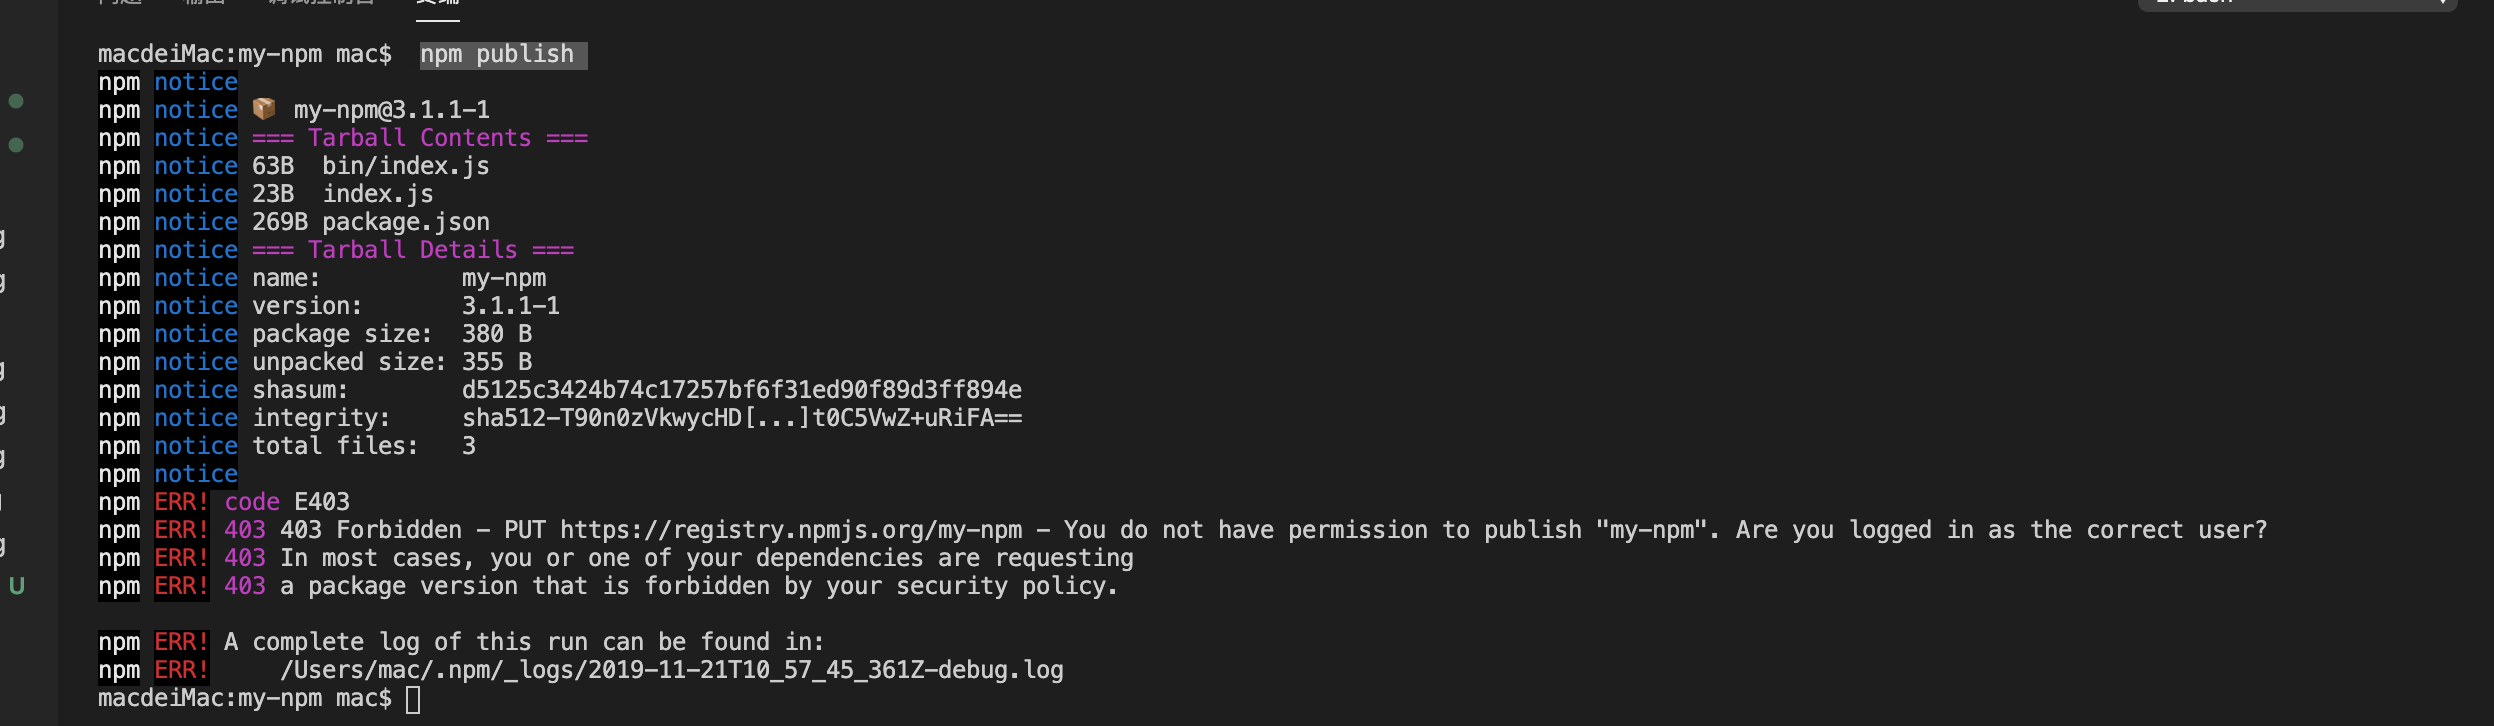Click the upper green gutter dot

(16, 101)
